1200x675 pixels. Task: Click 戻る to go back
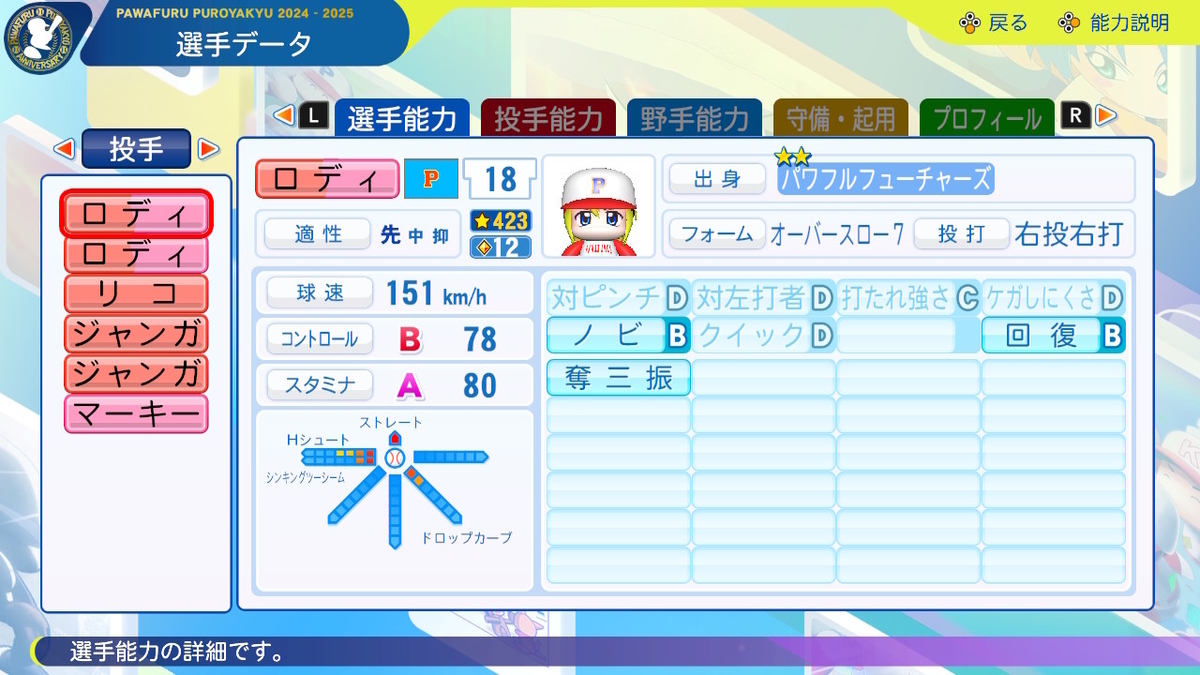pos(1008,22)
